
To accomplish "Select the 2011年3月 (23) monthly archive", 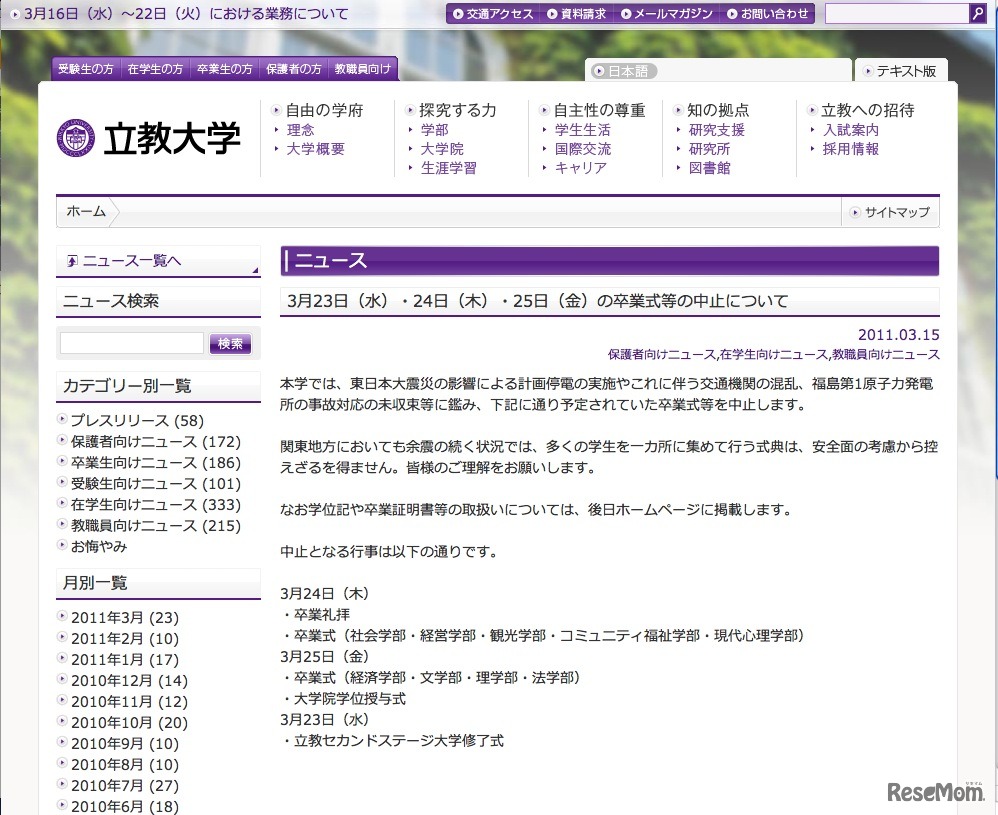I will 124,618.
